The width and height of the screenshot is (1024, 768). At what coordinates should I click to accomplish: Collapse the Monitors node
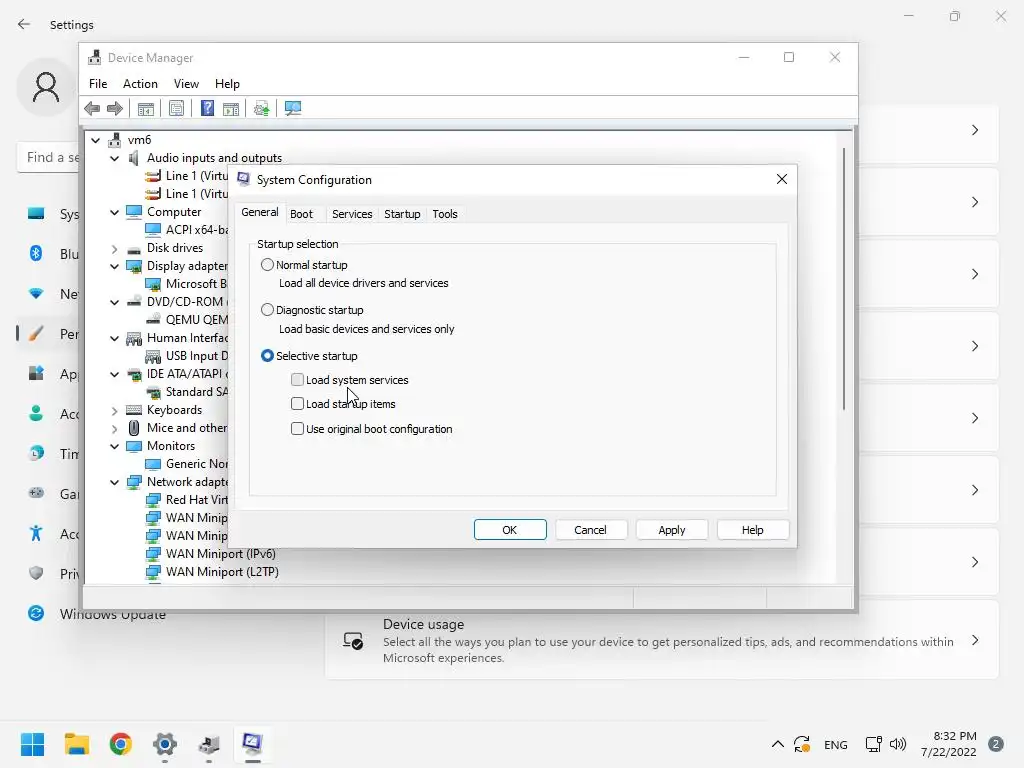click(114, 446)
